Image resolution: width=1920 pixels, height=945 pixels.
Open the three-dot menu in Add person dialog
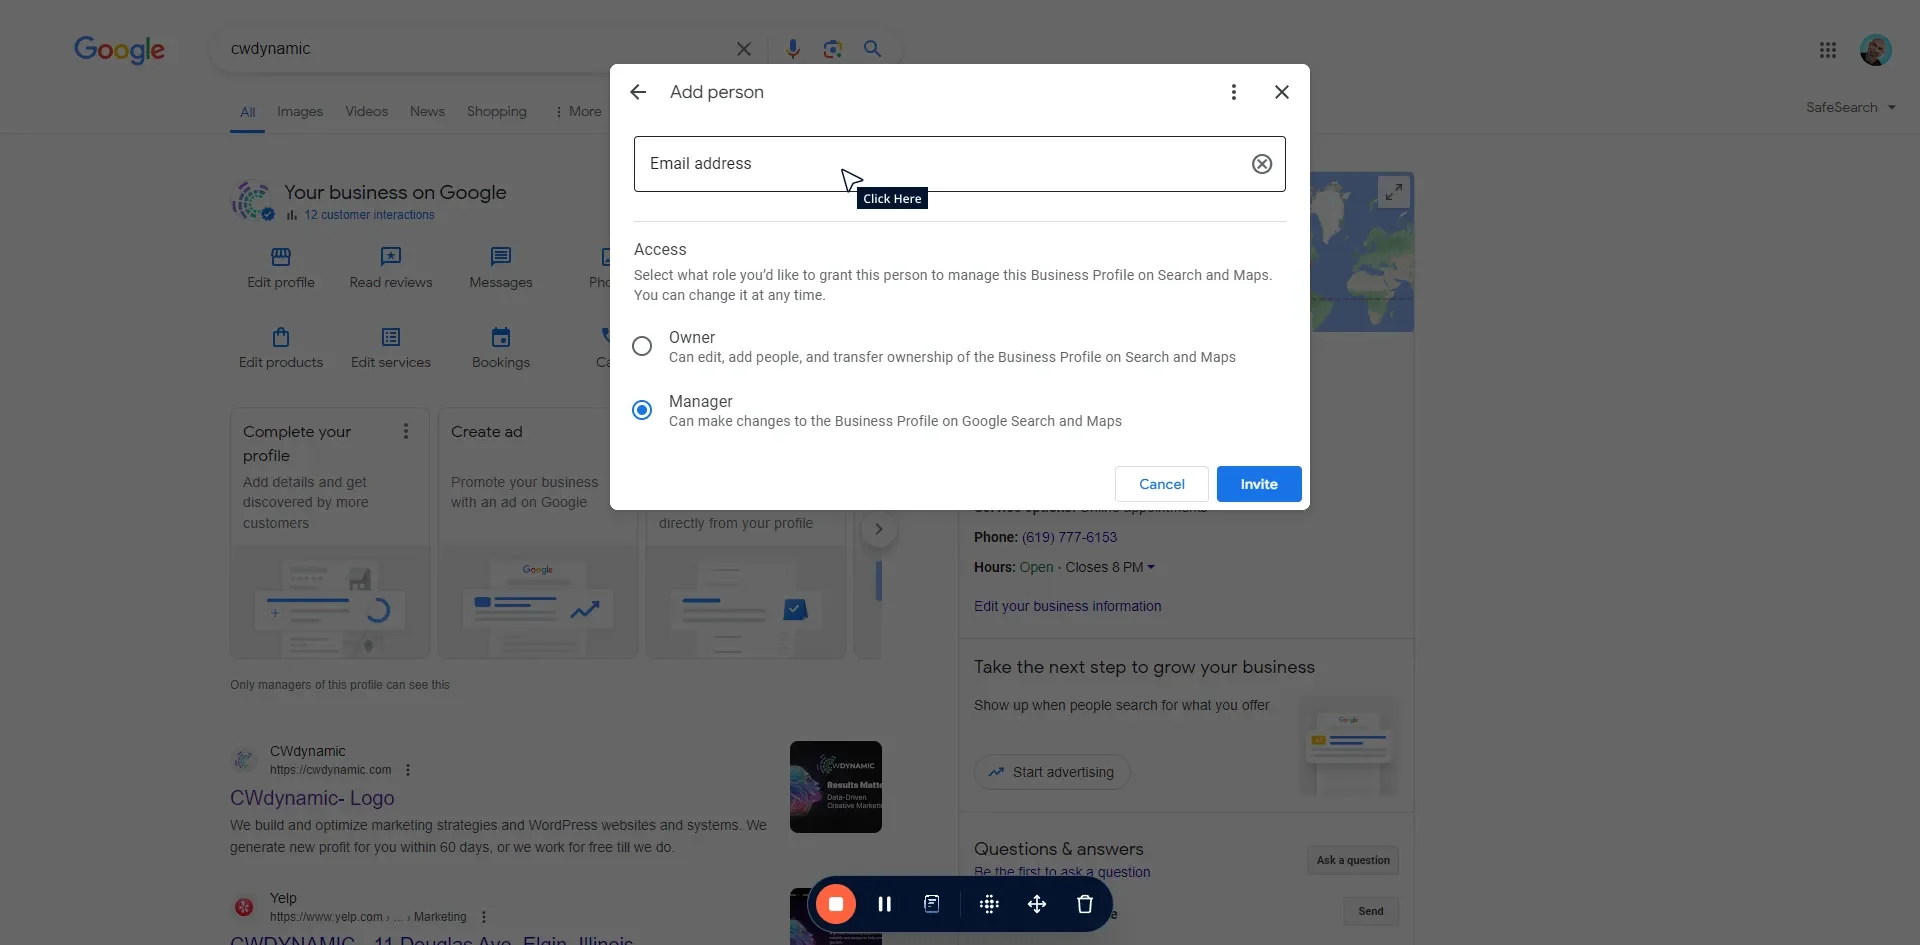click(x=1233, y=92)
